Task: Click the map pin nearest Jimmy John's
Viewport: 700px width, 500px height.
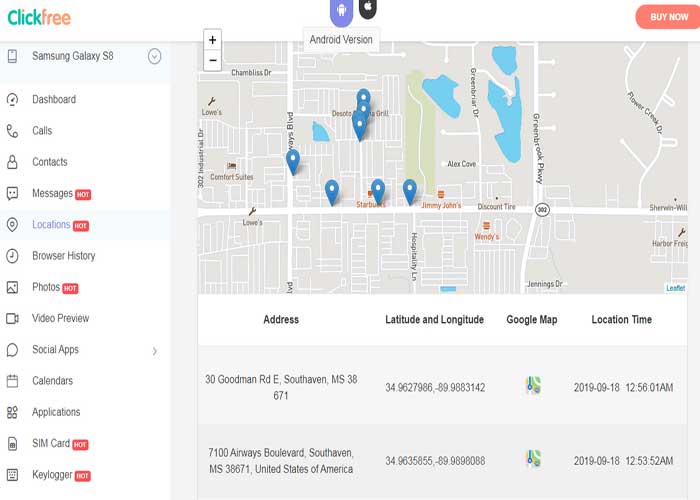Action: 410,192
